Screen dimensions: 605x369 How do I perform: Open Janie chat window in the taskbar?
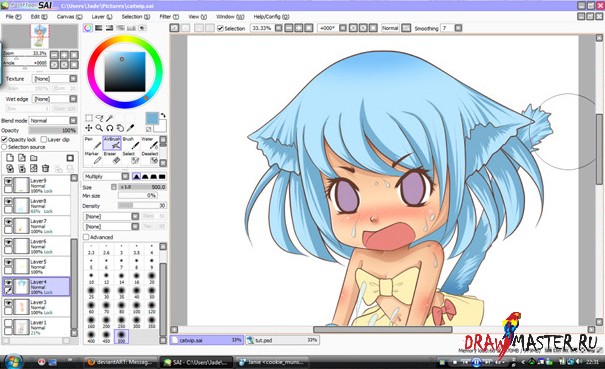[272, 362]
